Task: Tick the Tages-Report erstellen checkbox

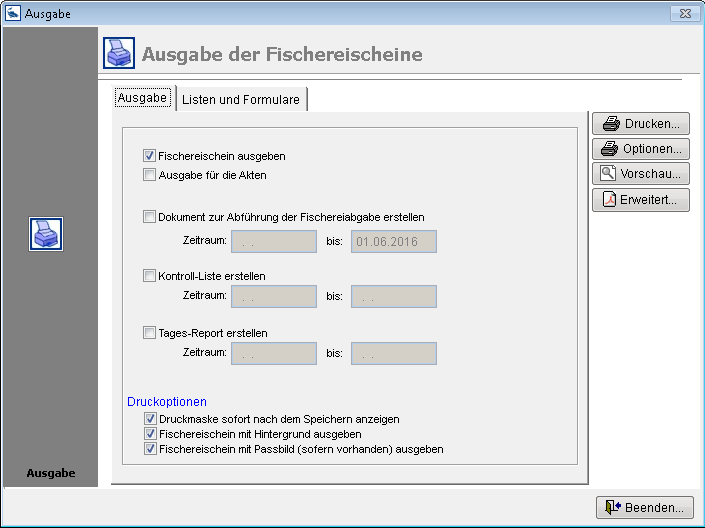Action: tap(149, 333)
